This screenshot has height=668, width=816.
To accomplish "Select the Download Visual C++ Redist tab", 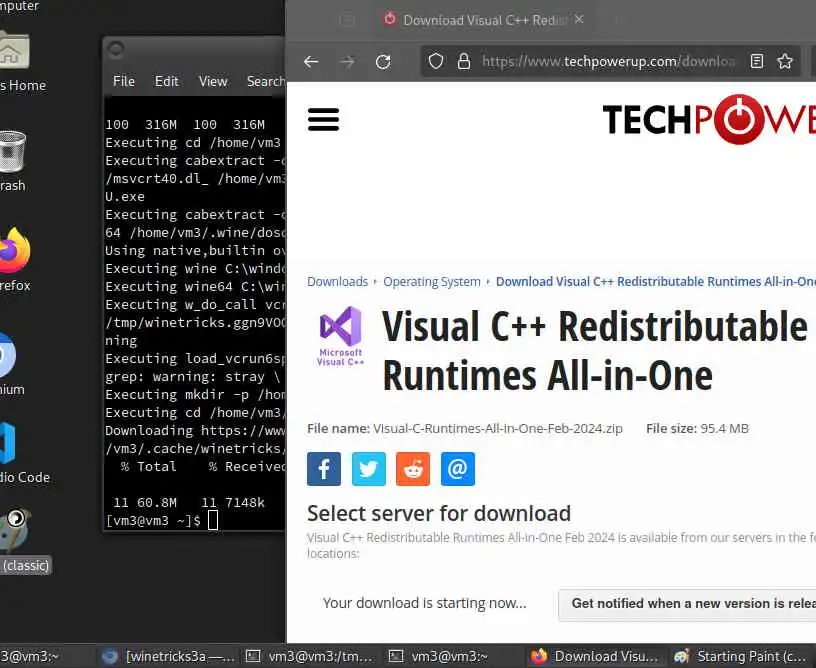I will click(x=484, y=20).
